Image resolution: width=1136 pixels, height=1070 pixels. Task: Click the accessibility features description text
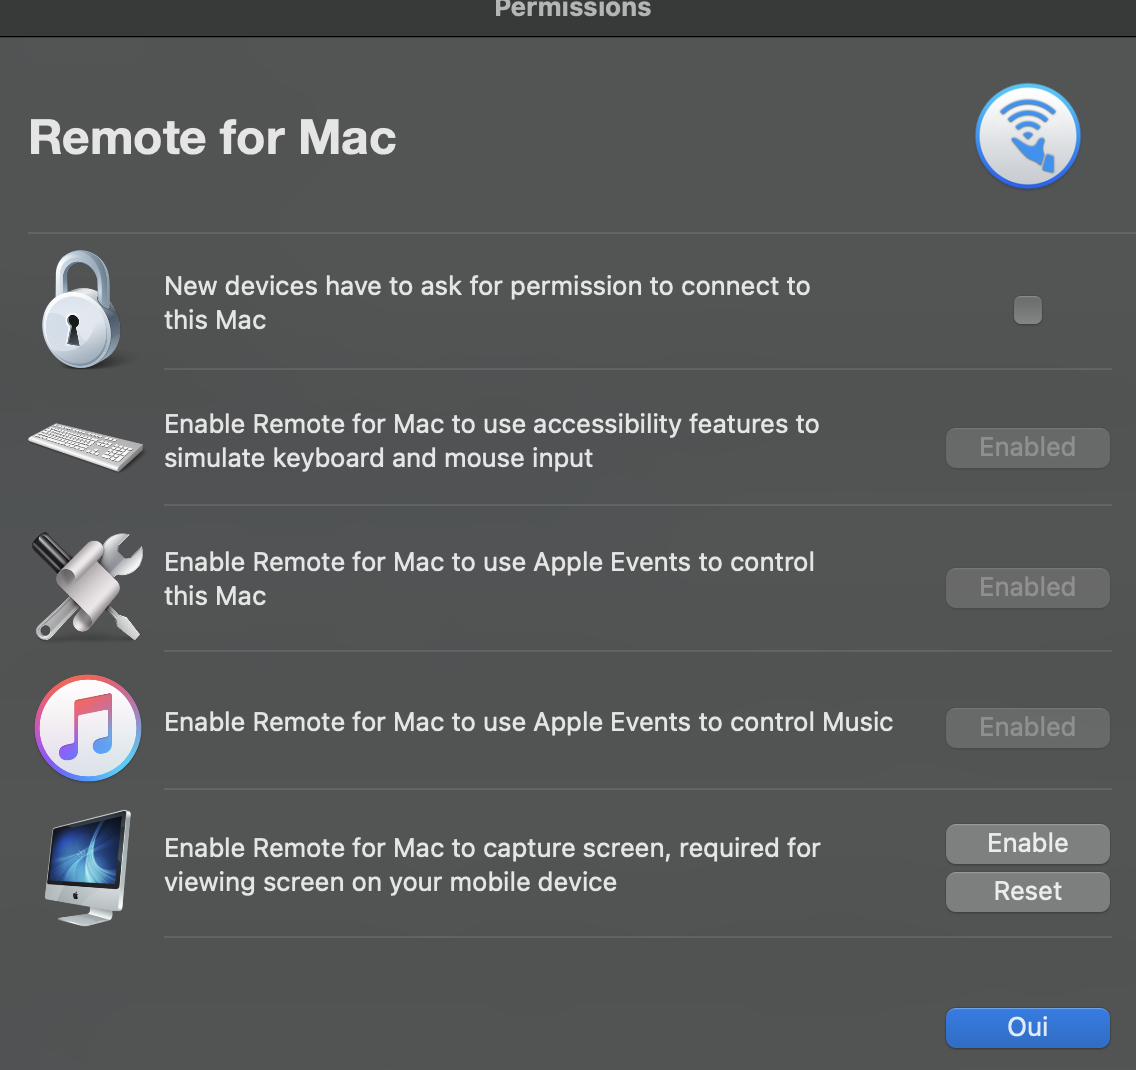click(491, 441)
